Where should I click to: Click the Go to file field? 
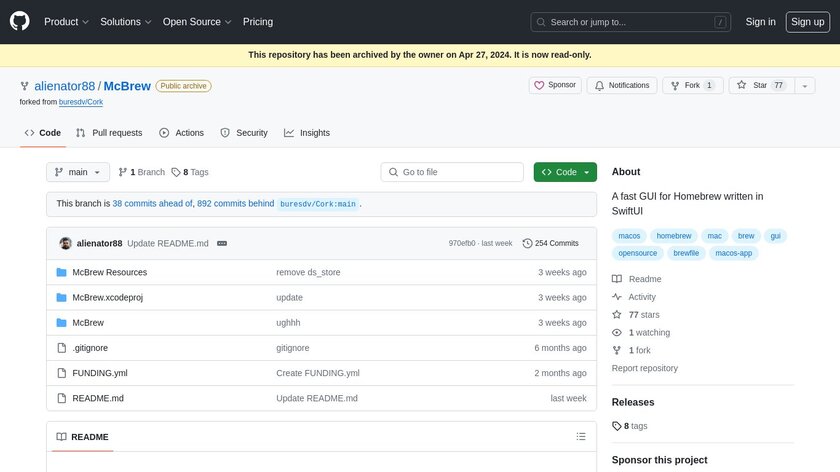click(x=452, y=172)
